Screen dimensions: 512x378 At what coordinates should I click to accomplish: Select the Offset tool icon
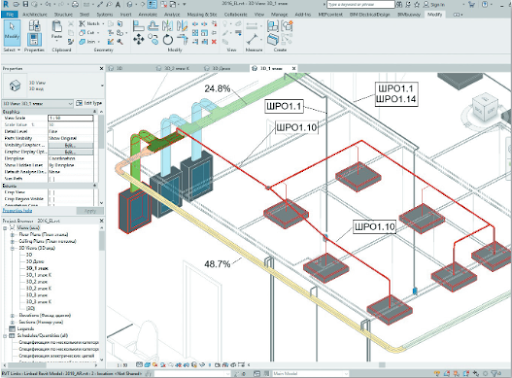click(153, 26)
